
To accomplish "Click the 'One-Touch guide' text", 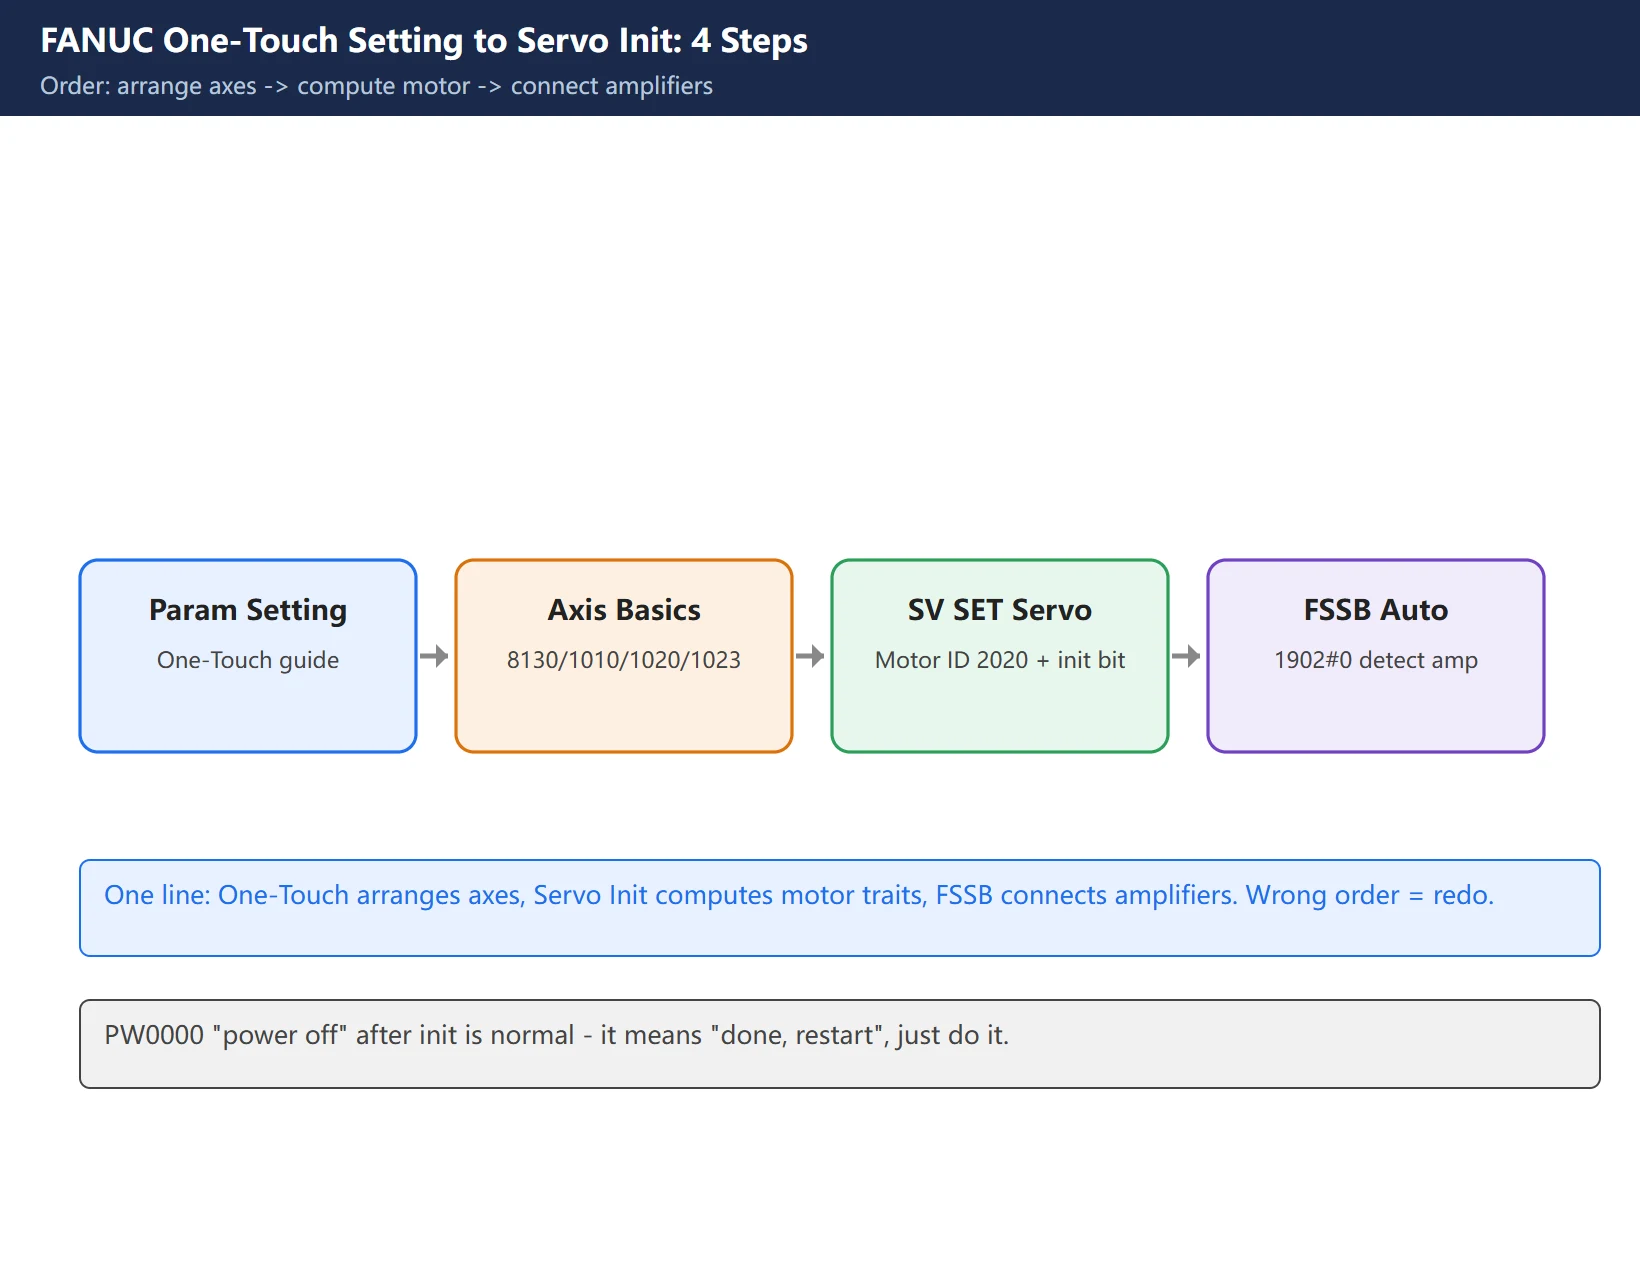I will (248, 660).
